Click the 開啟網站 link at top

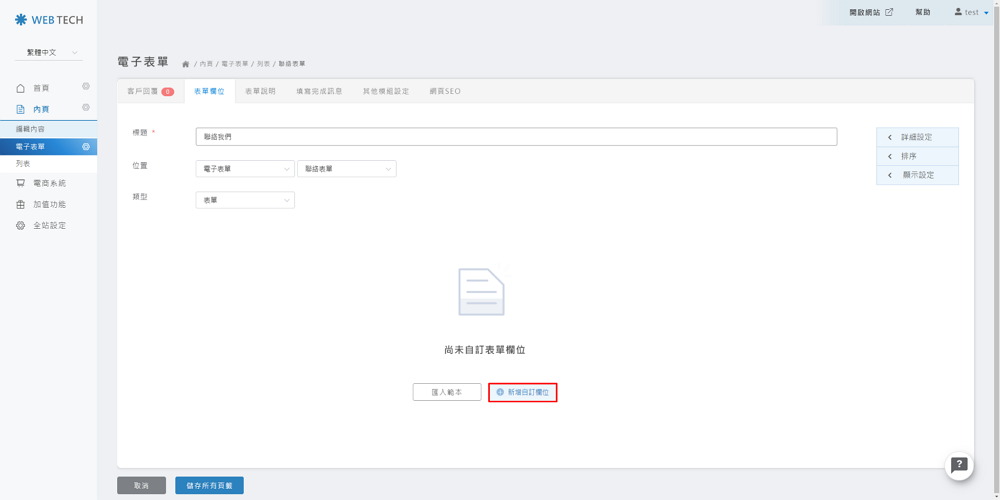click(x=870, y=12)
